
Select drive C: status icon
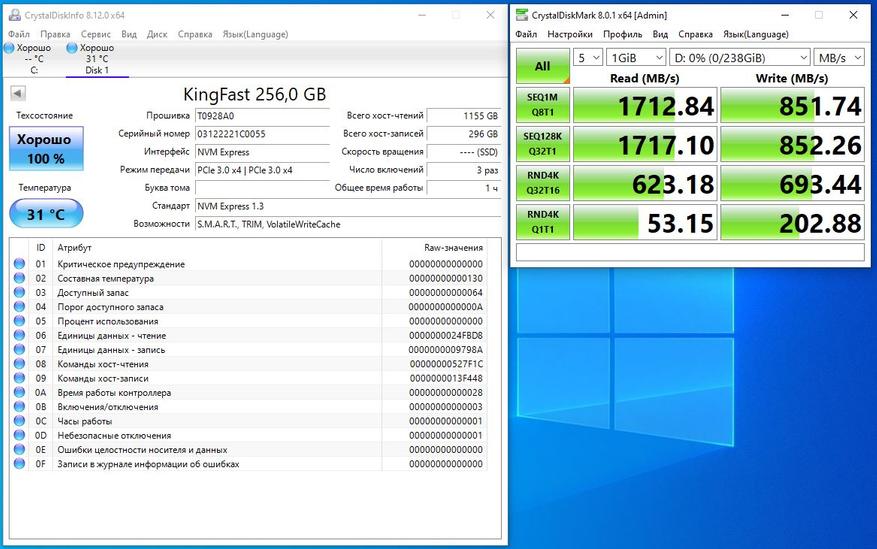pyautogui.click(x=10, y=48)
